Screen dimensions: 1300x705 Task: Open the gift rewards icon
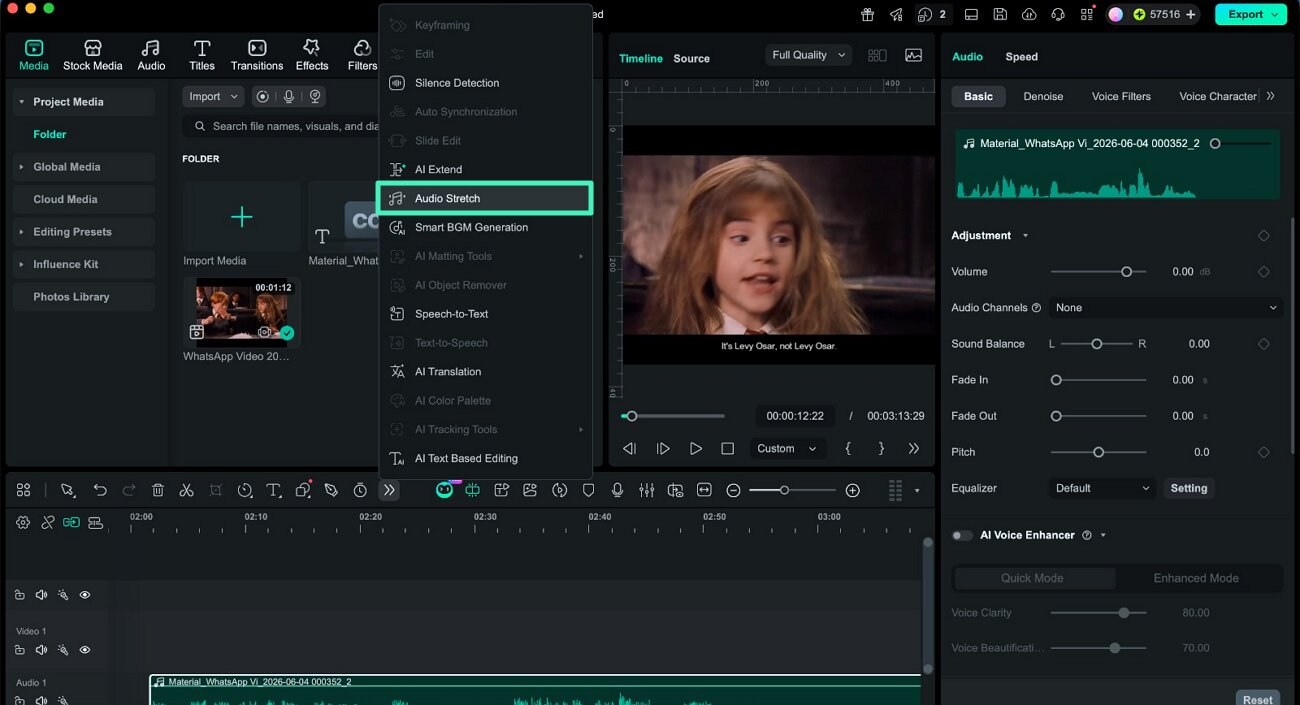pos(867,14)
